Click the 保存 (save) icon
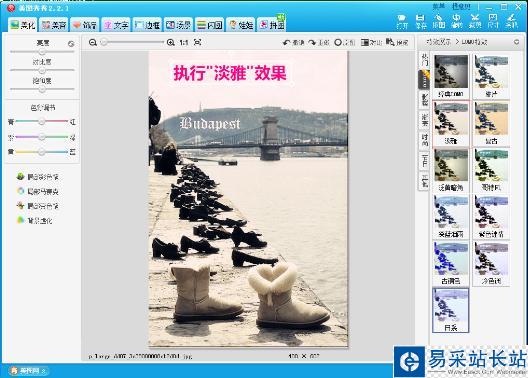Screen dimensions: 528x378 tap(420, 21)
